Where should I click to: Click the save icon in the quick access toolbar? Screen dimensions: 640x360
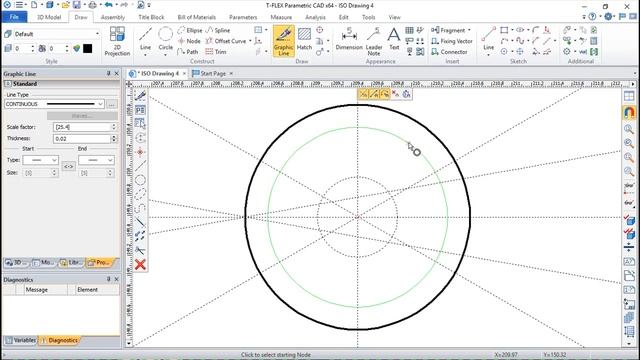(77, 5)
